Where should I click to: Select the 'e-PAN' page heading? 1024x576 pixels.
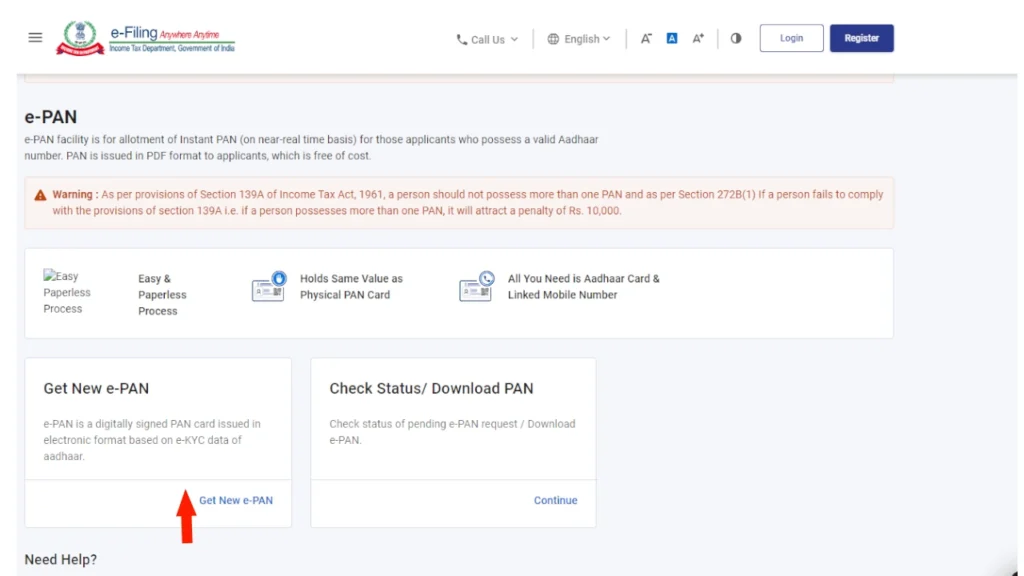point(51,117)
